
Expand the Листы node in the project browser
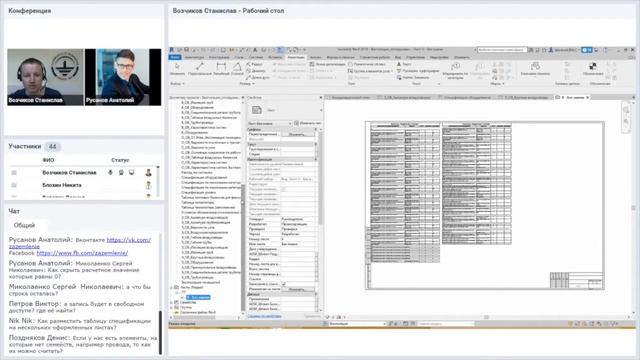171,287
